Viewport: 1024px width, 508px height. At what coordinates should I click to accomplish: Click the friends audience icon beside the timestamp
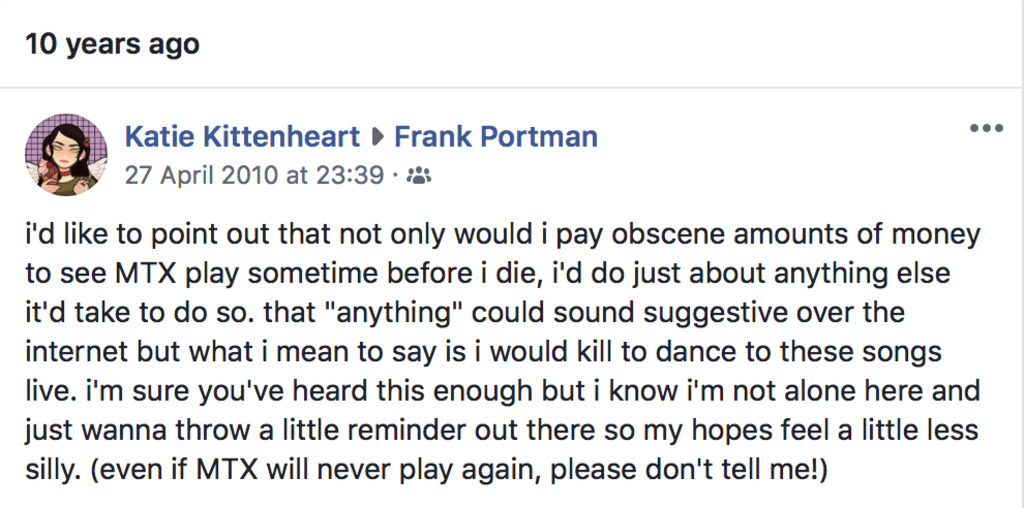point(420,176)
